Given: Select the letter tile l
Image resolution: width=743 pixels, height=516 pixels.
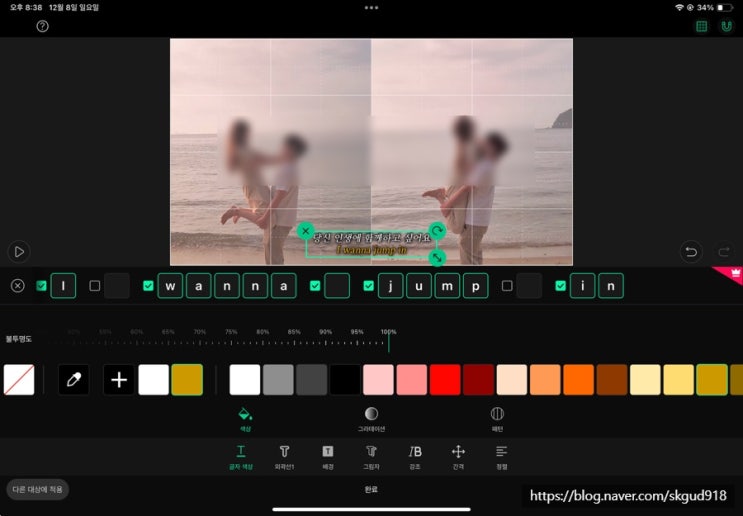Looking at the screenshot, I should [63, 286].
